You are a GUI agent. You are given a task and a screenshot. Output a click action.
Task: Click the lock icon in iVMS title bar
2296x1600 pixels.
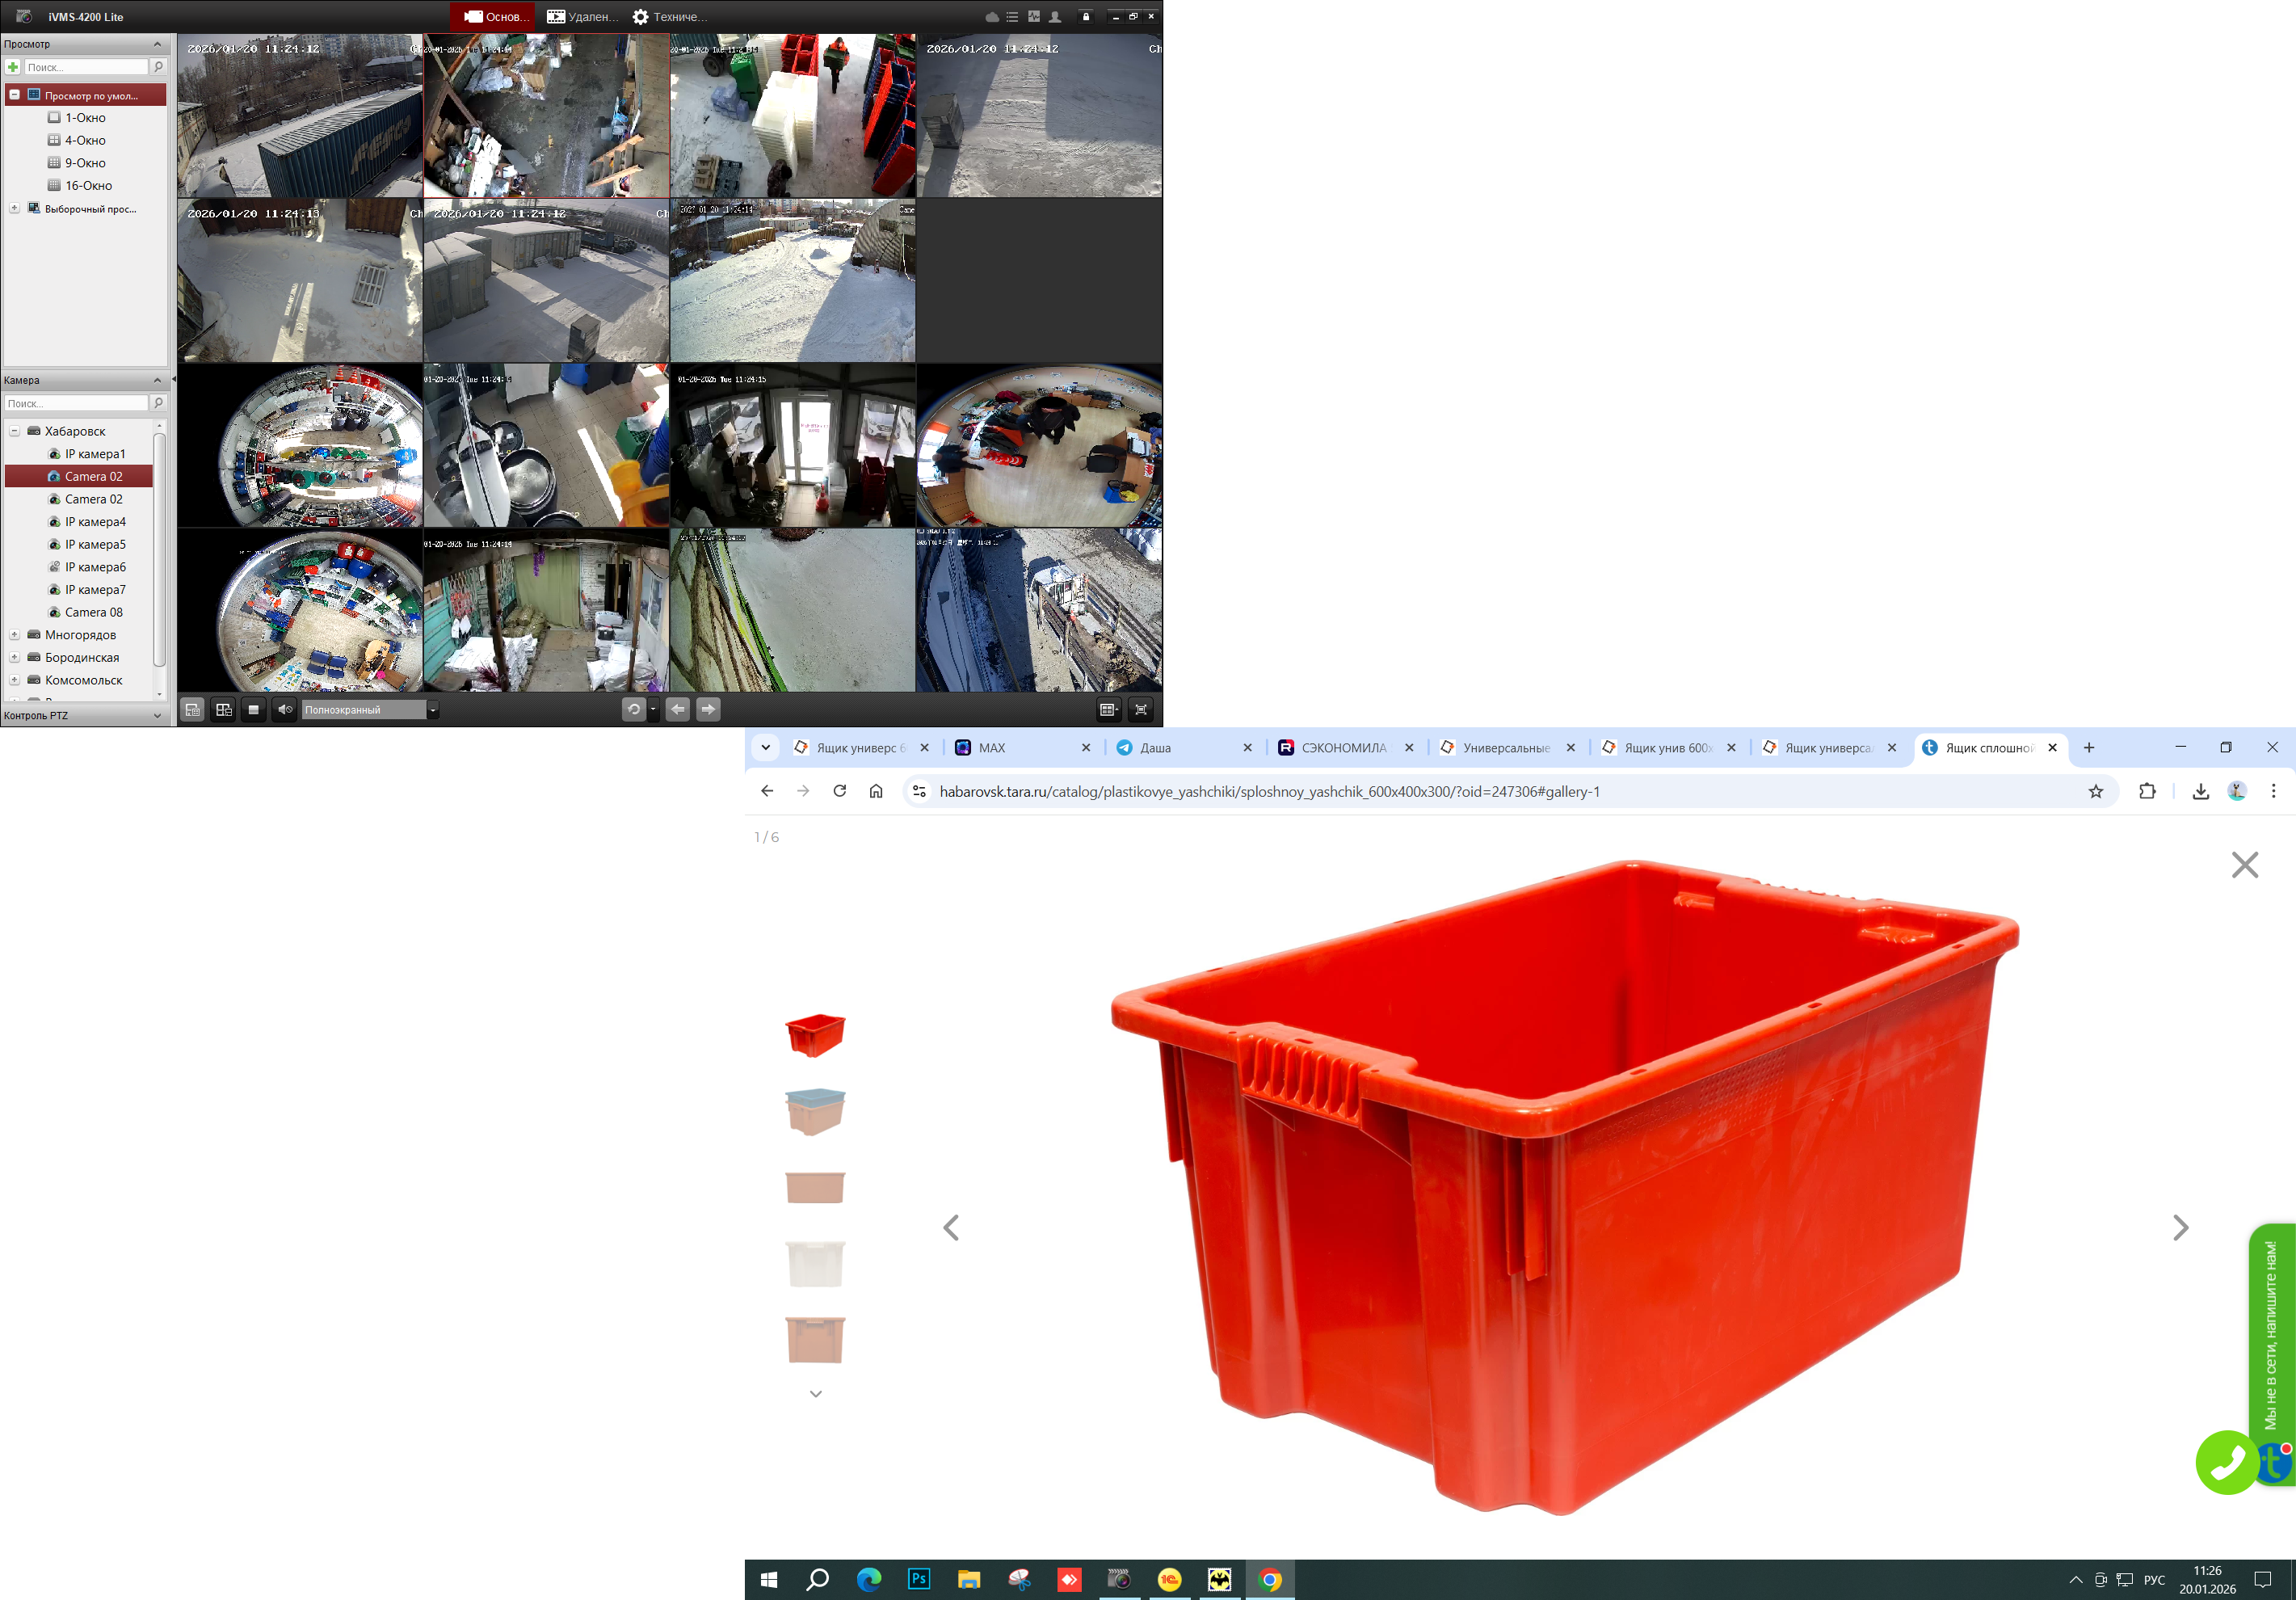1086,17
